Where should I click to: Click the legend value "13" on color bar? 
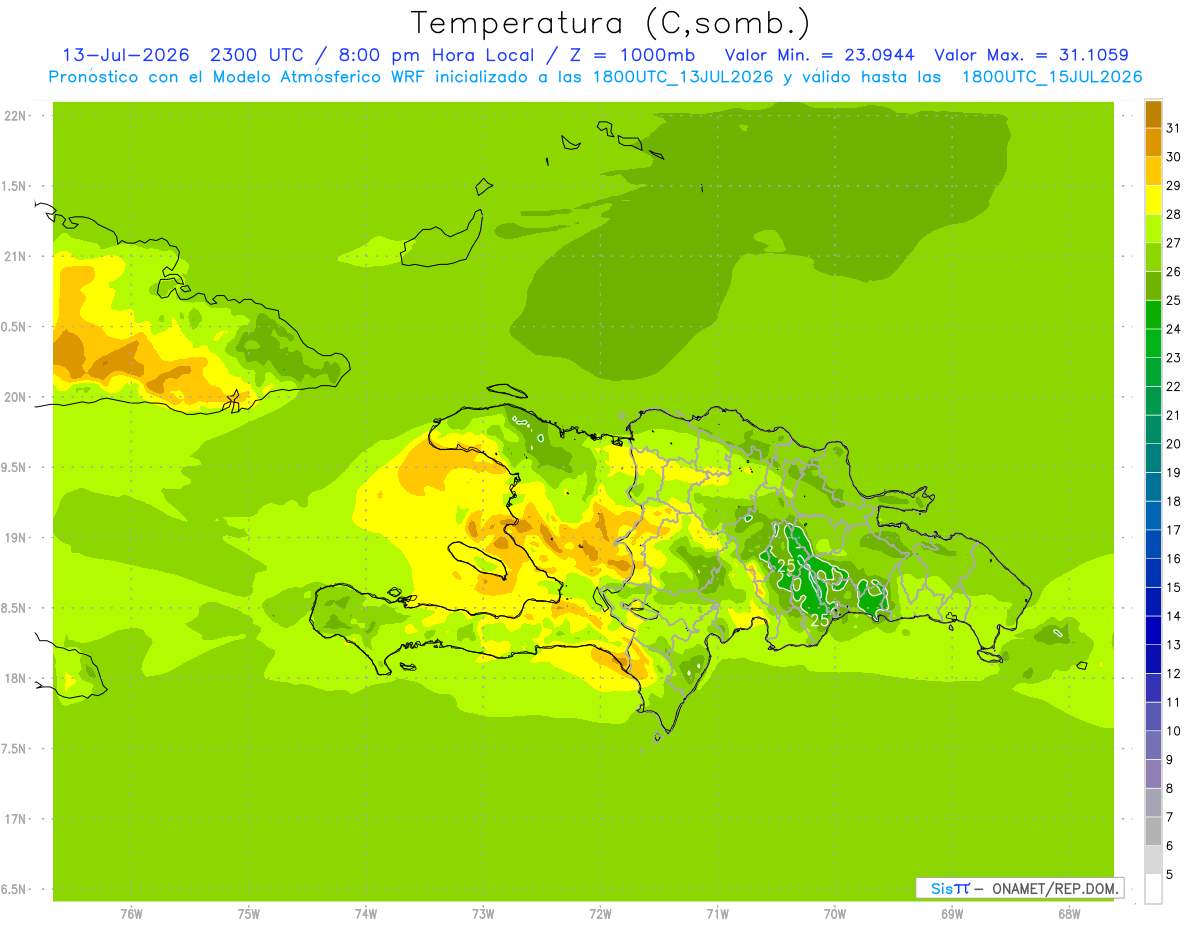(x=1174, y=645)
